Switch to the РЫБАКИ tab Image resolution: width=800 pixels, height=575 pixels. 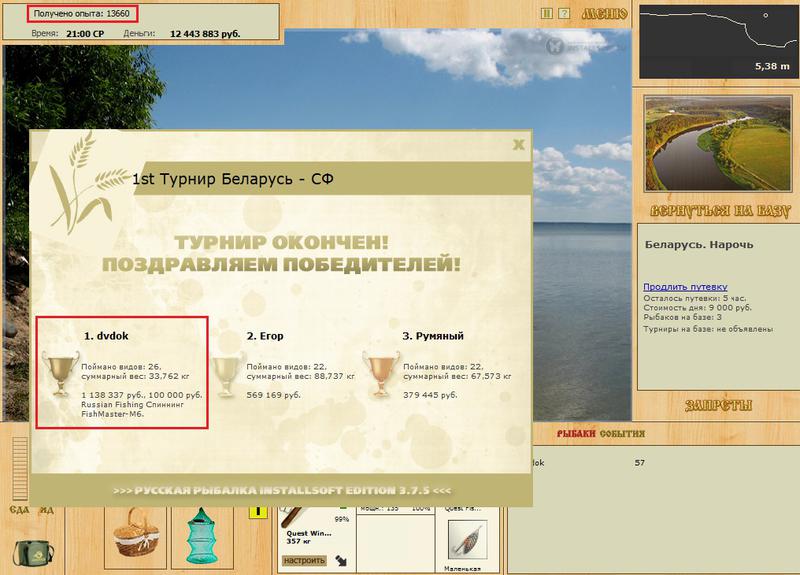(x=576, y=434)
